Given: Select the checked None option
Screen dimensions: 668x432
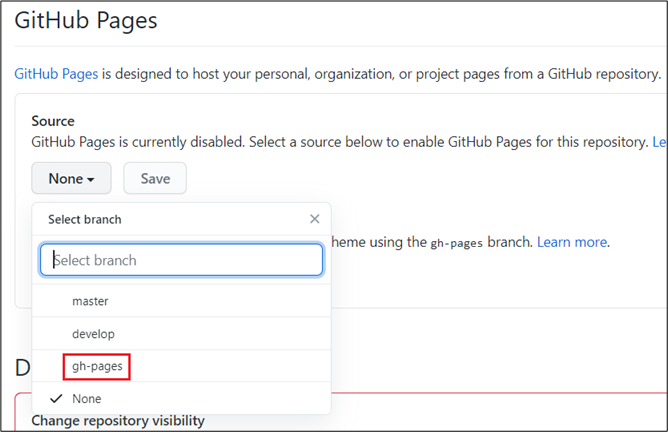Looking at the screenshot, I should pyautogui.click(x=181, y=398).
